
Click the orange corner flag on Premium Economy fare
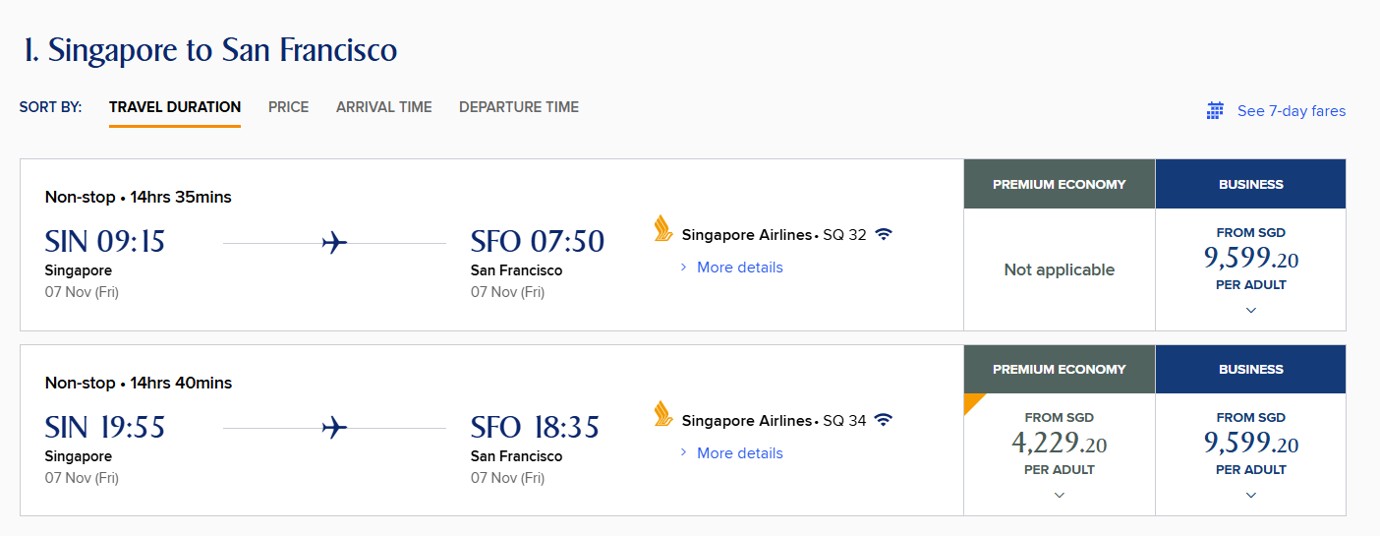(973, 402)
